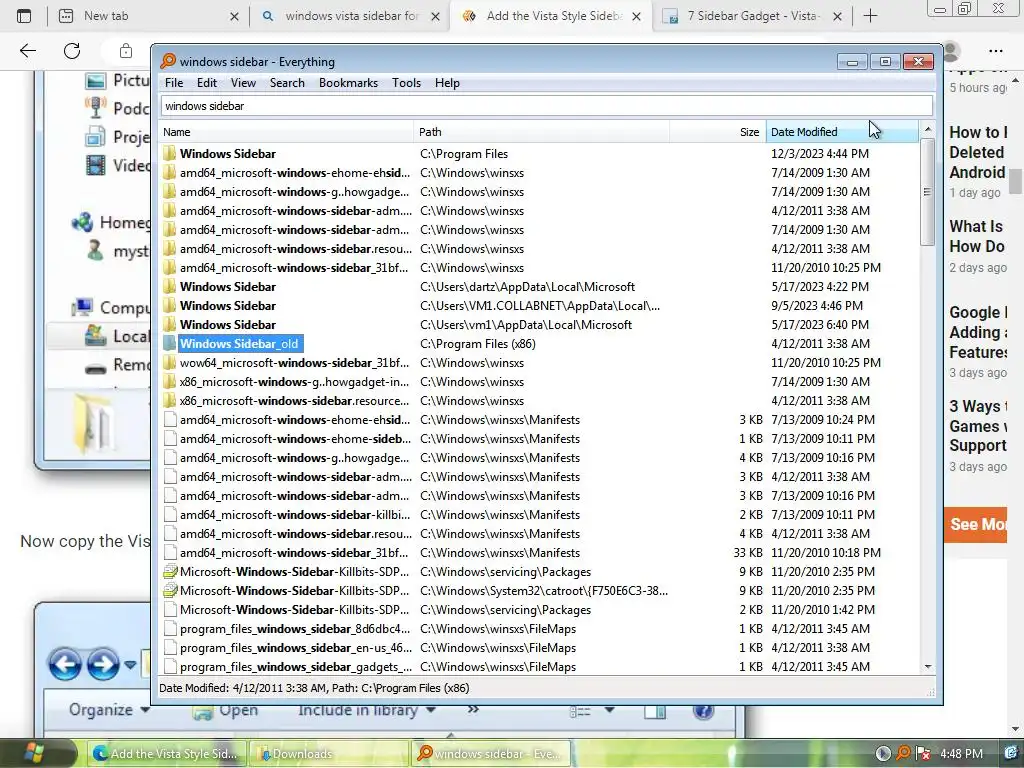Viewport: 1024px width, 768px height.
Task: Click the browser refresh icon
Action: [72, 50]
